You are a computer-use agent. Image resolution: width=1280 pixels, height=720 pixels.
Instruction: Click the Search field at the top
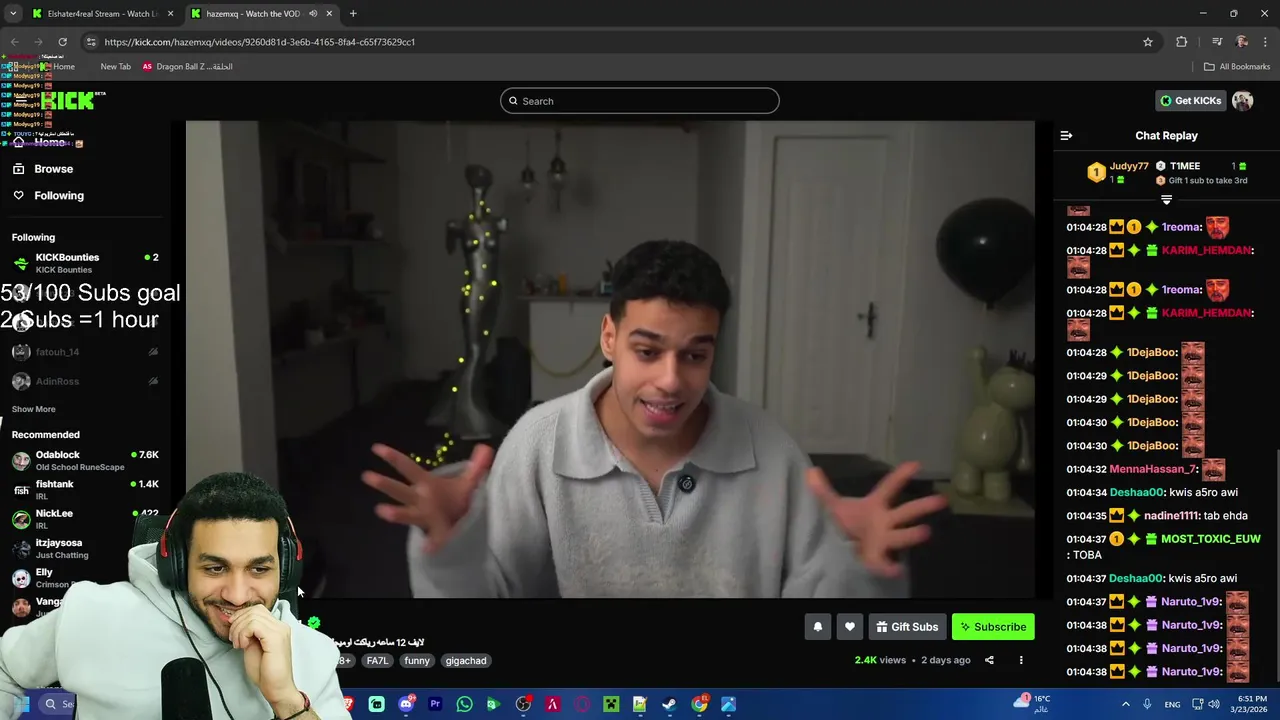[x=640, y=101]
